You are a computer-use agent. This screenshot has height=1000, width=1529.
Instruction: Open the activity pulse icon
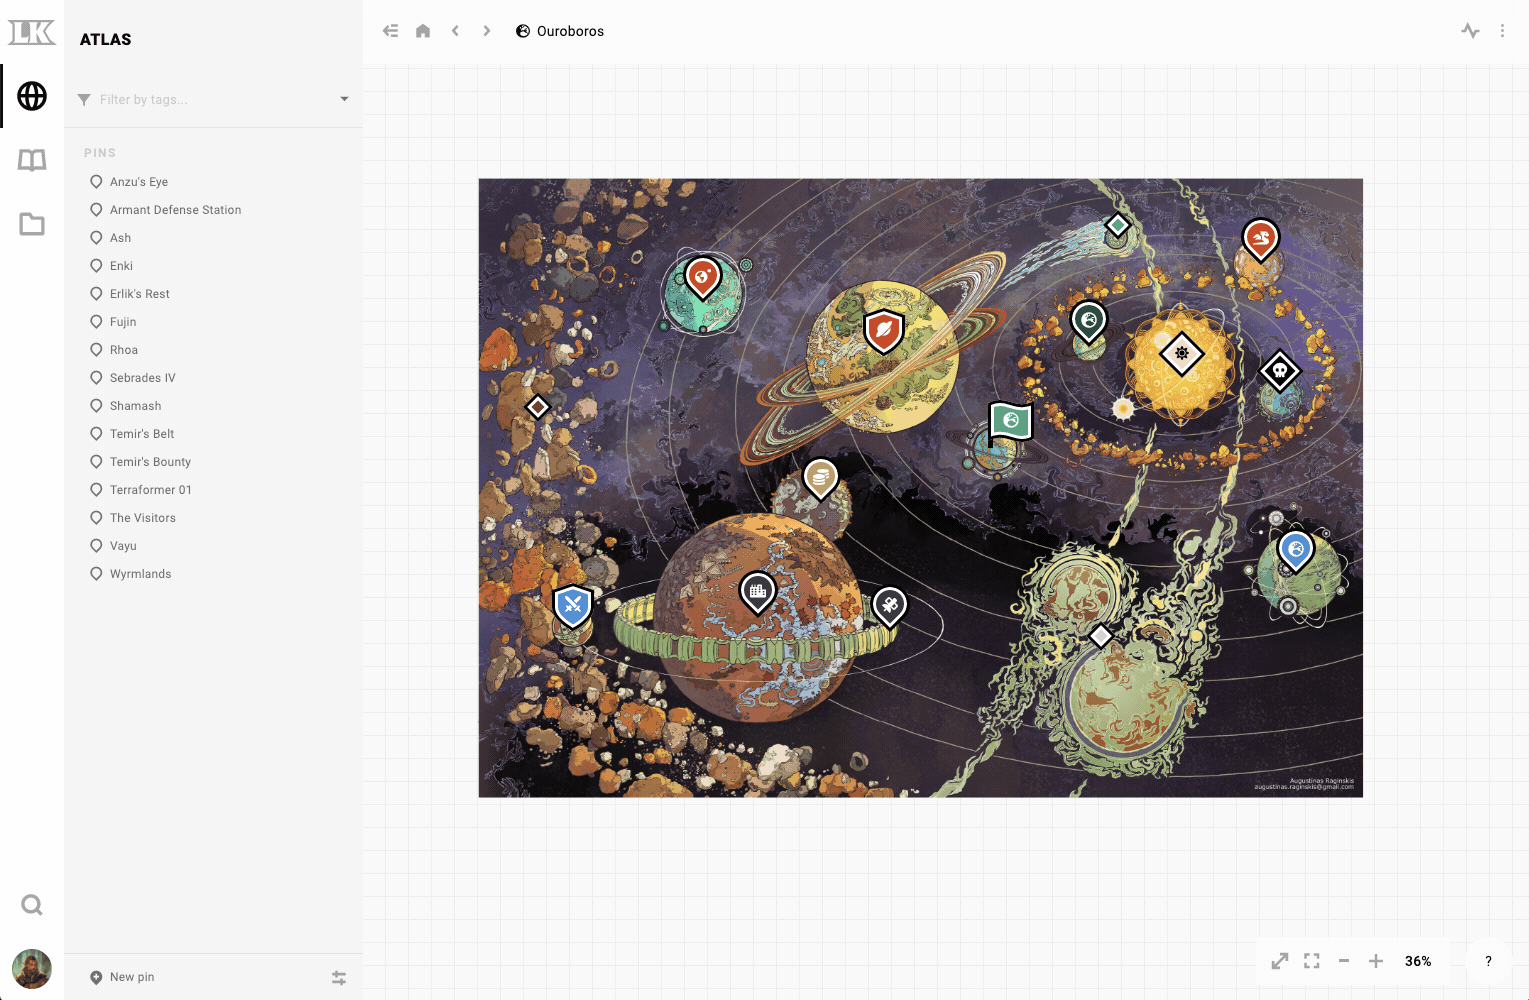tap(1470, 31)
